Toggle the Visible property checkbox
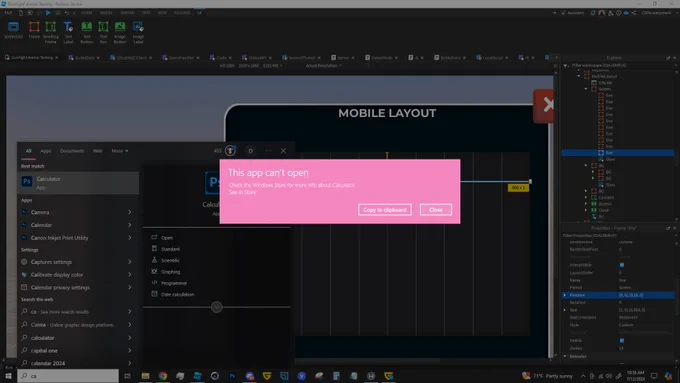 (x=622, y=340)
